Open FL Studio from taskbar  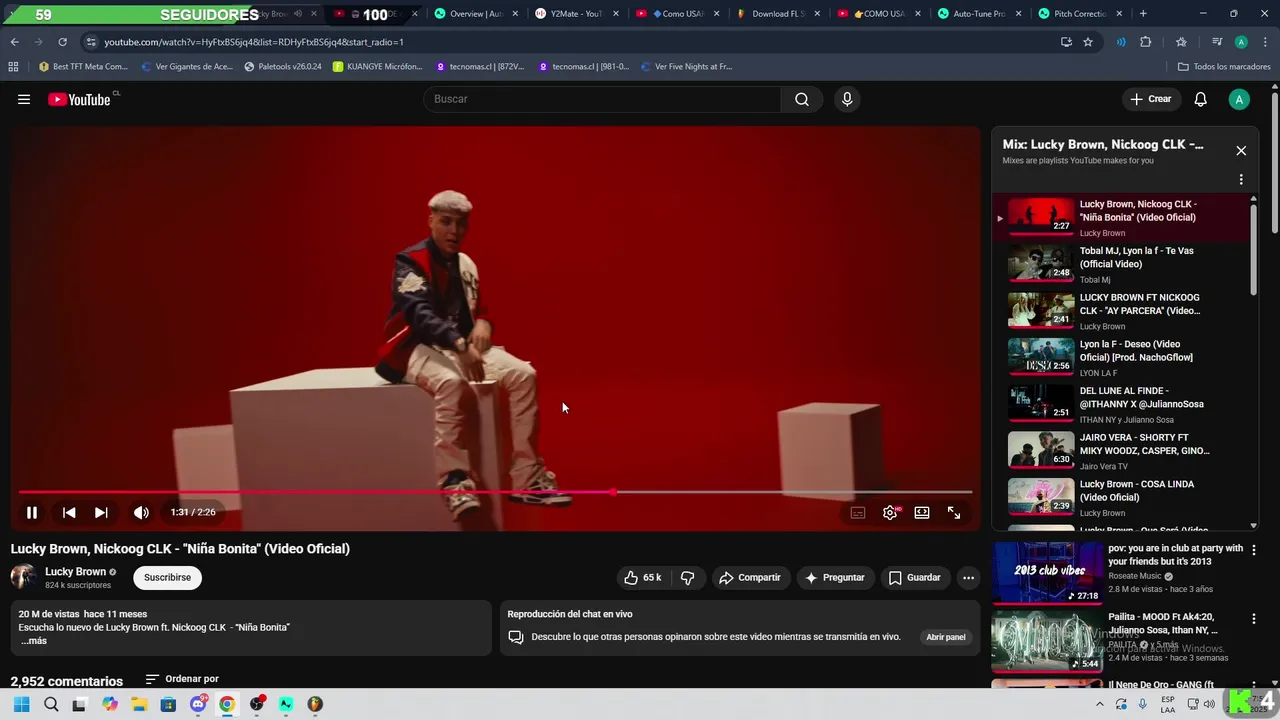[315, 704]
